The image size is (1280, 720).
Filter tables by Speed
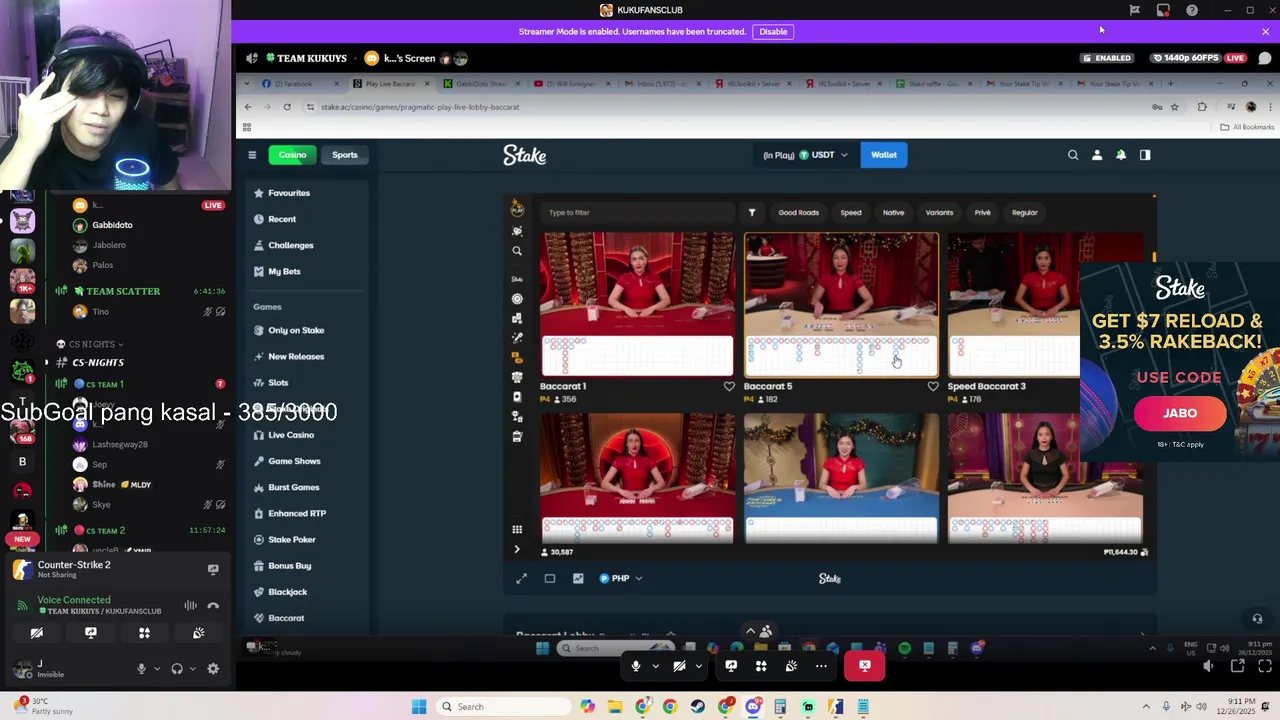(851, 212)
